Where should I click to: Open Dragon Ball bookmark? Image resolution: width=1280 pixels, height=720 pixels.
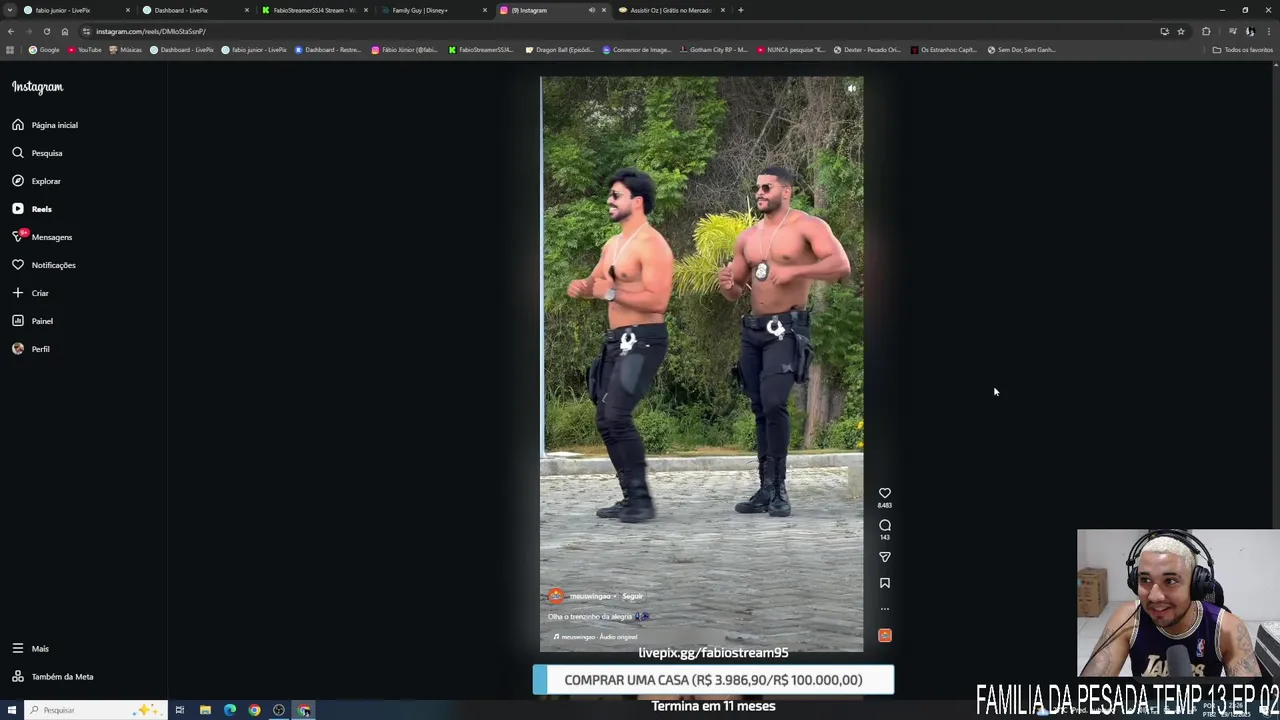(x=558, y=49)
